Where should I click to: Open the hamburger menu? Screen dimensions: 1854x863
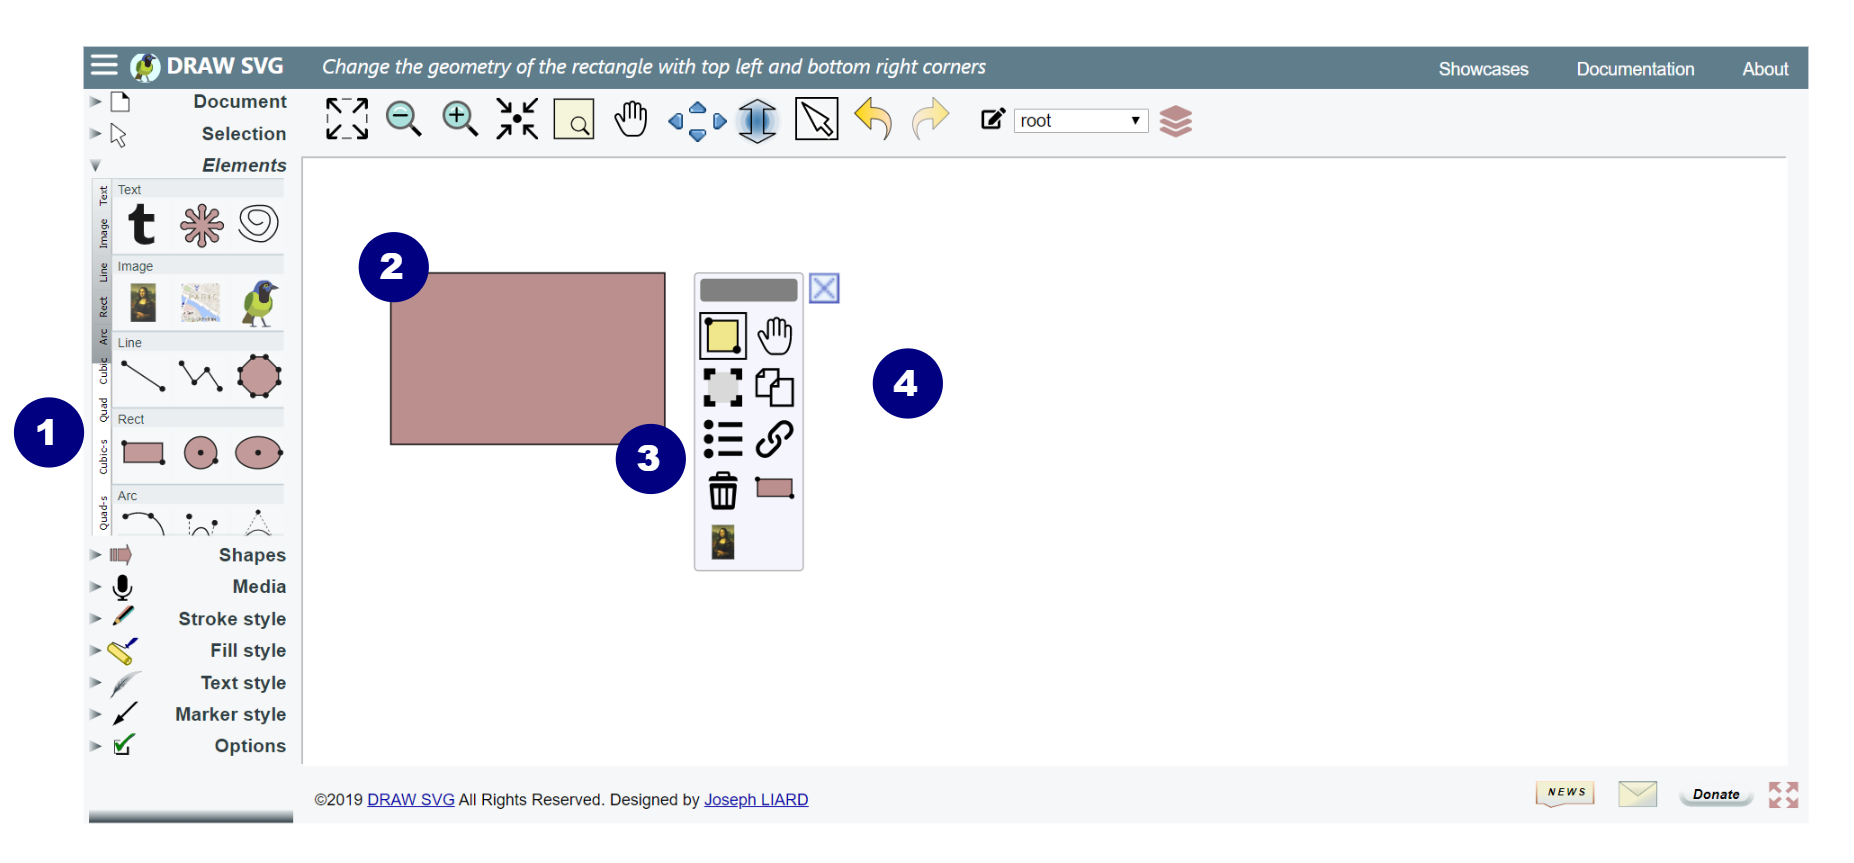[104, 66]
